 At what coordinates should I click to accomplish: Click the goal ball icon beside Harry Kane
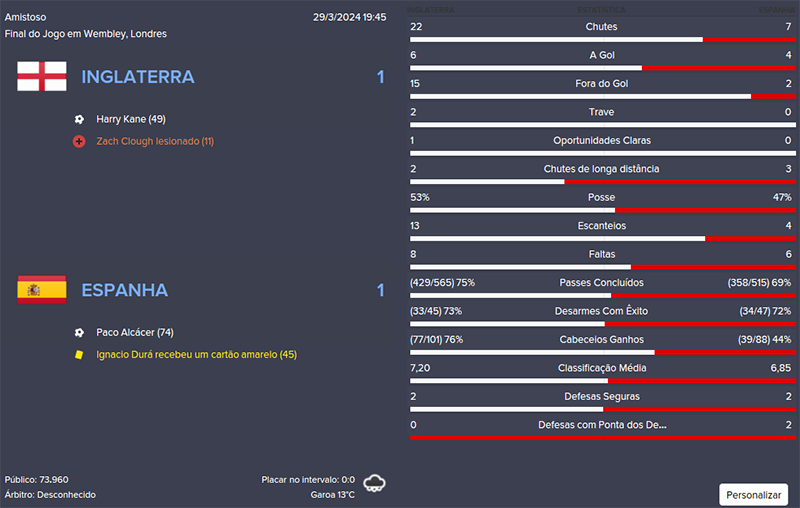(79, 119)
